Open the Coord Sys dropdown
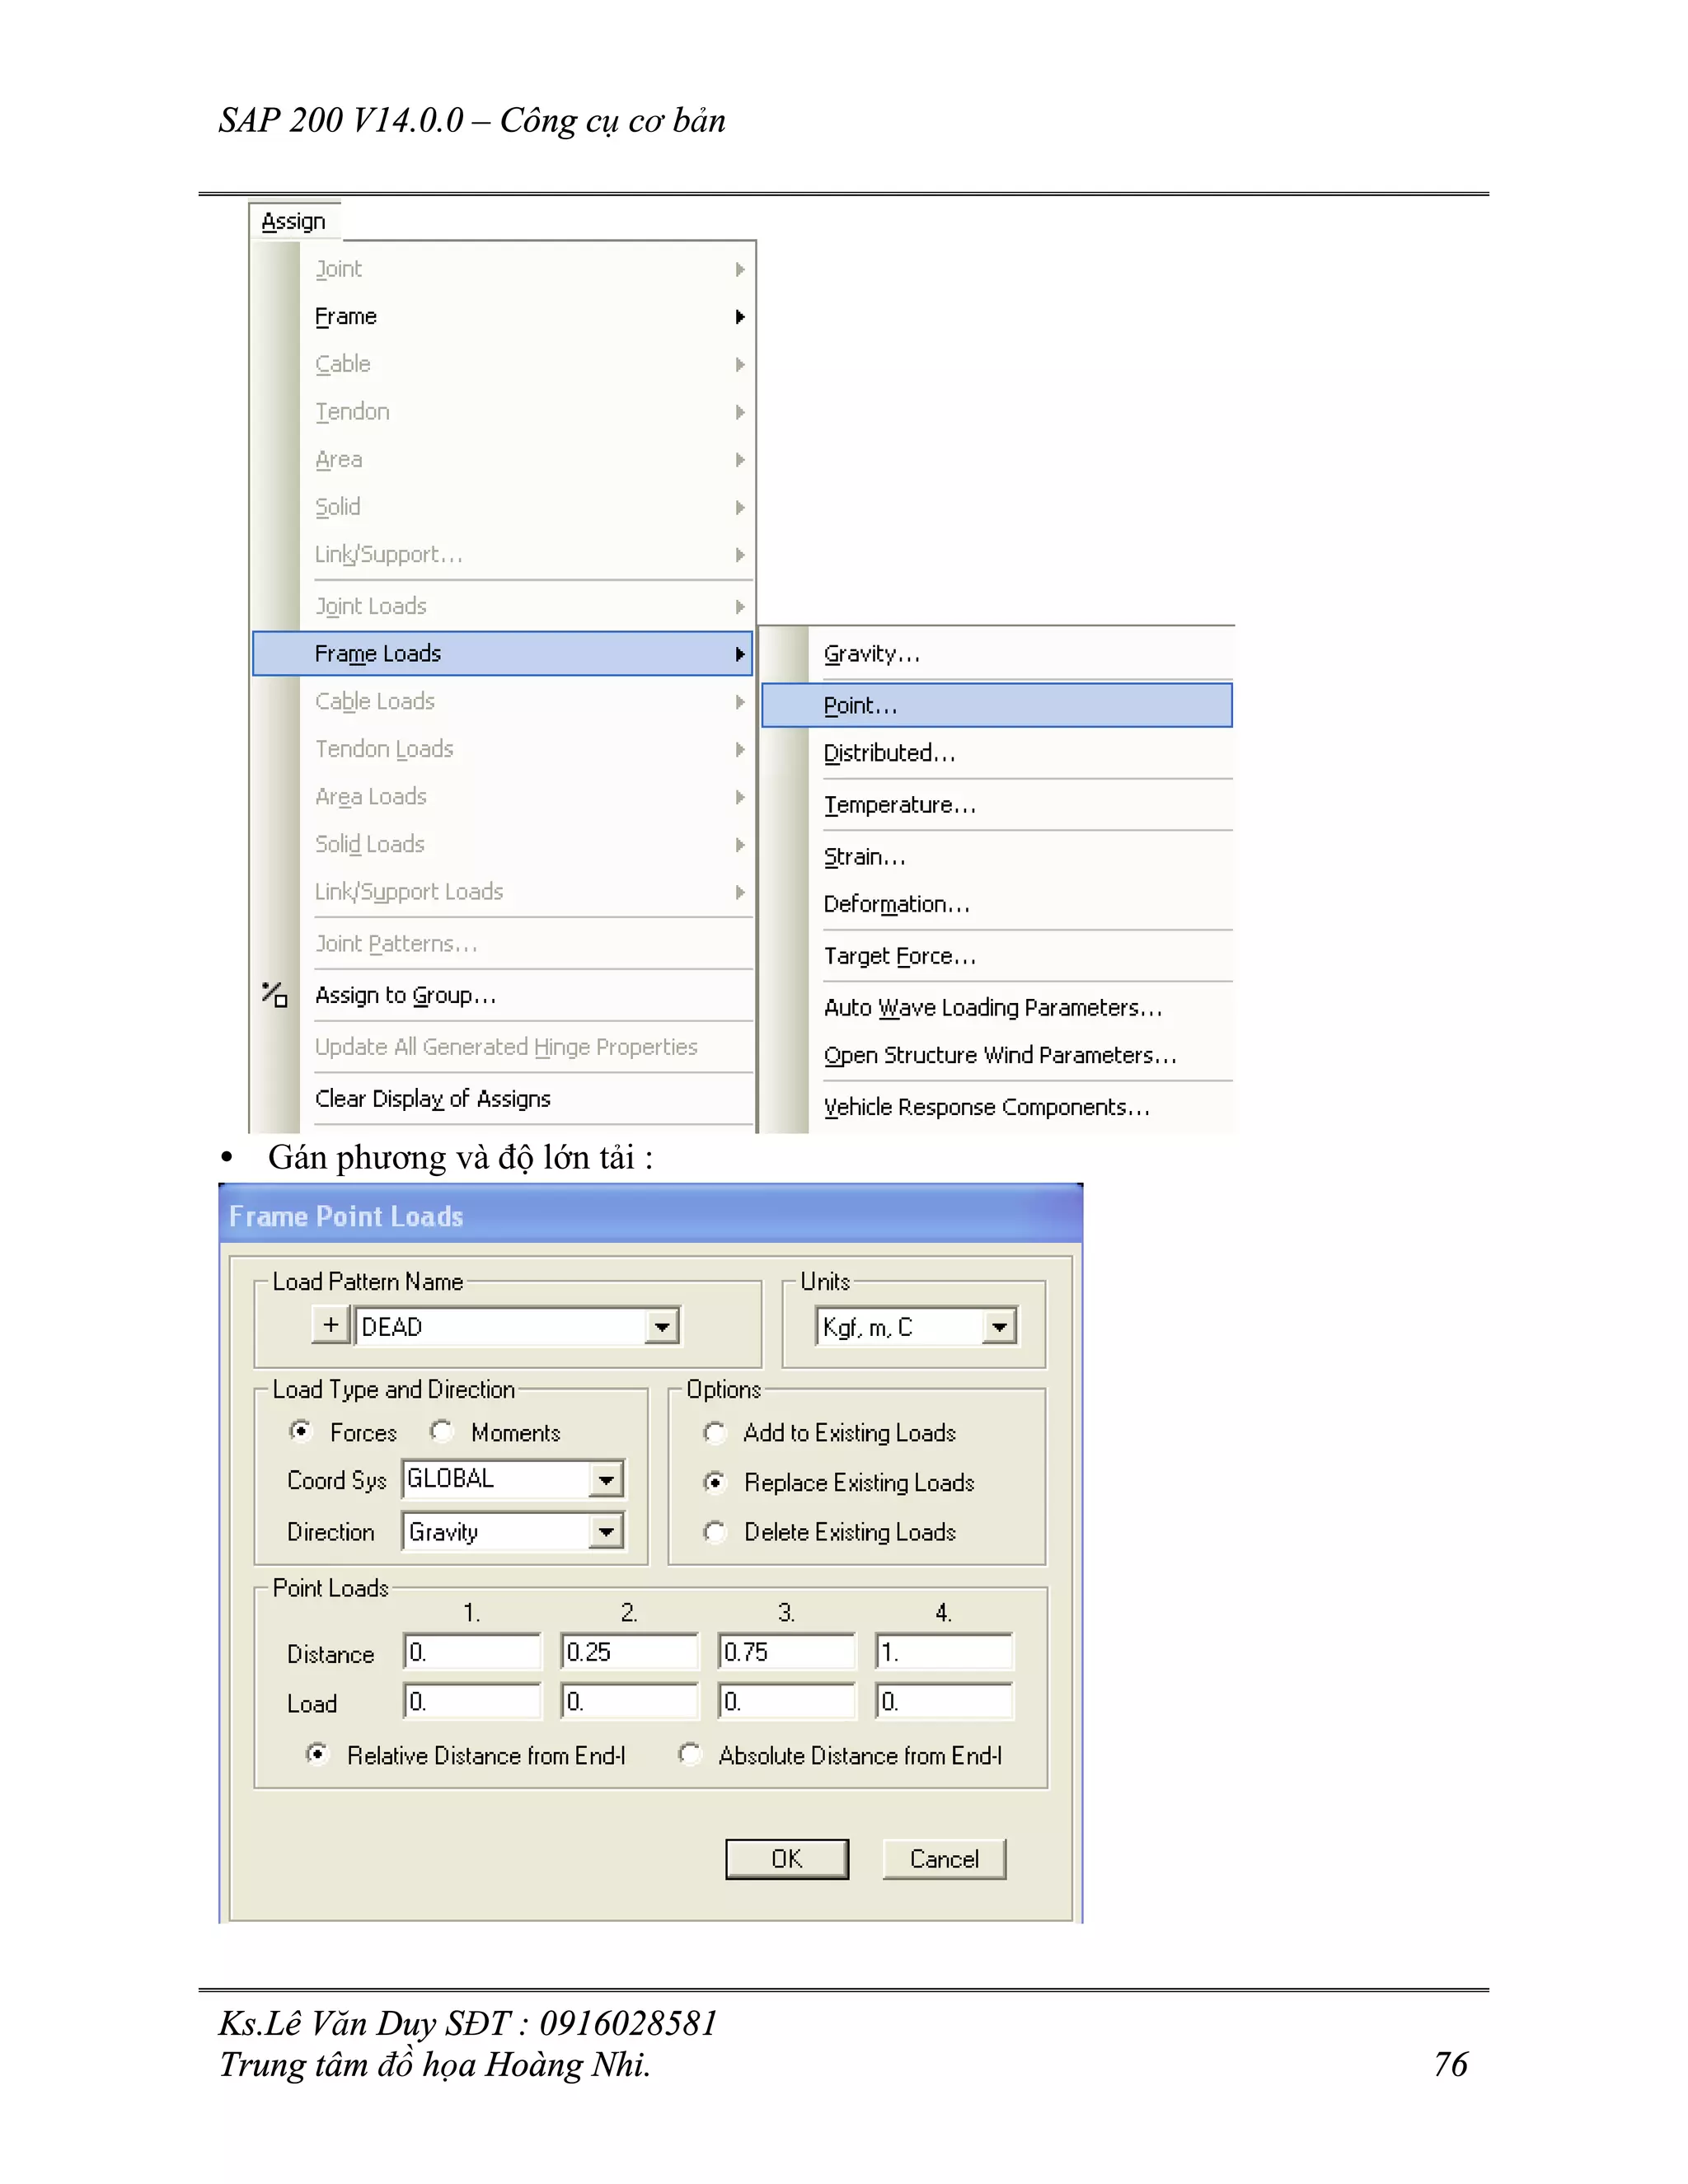Screen dimensions: 1688x2184 click(606, 1480)
